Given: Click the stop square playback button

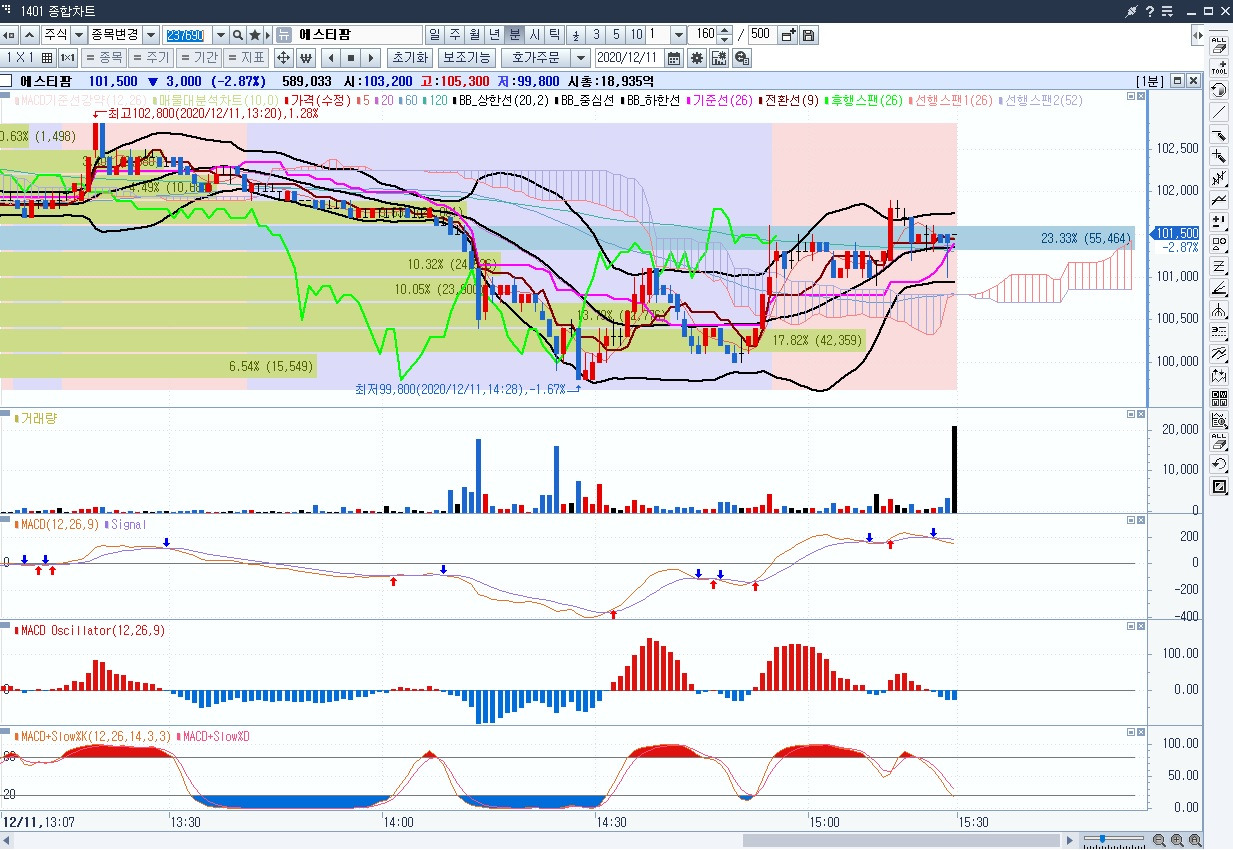Looking at the screenshot, I should coord(350,58).
